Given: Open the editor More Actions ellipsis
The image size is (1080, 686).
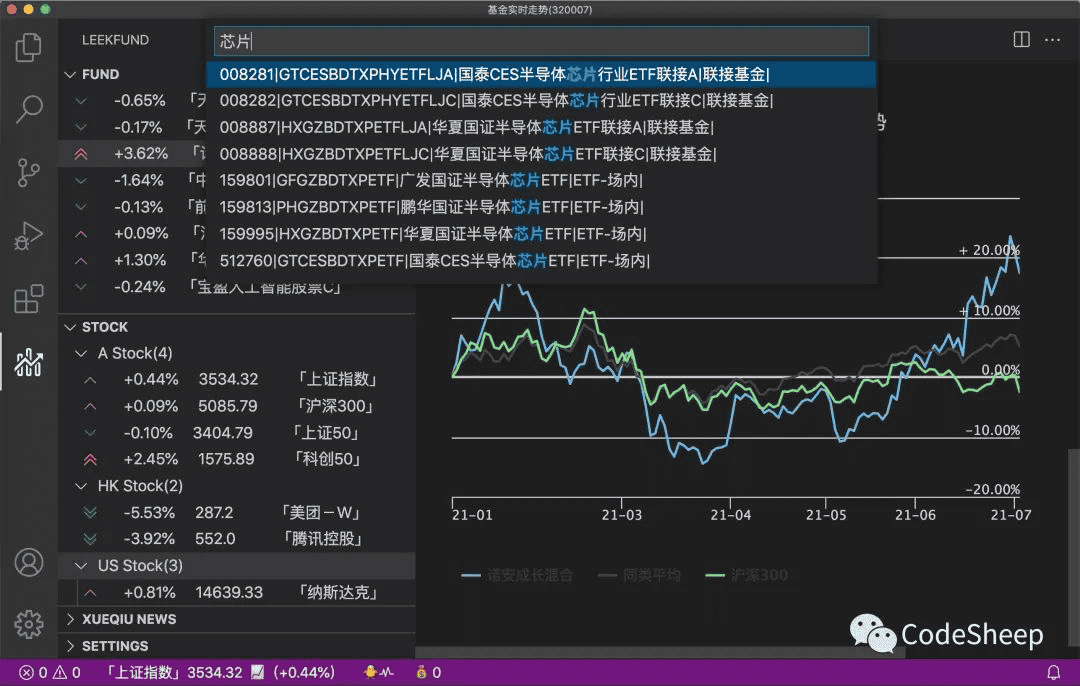Looking at the screenshot, I should click(x=1052, y=40).
